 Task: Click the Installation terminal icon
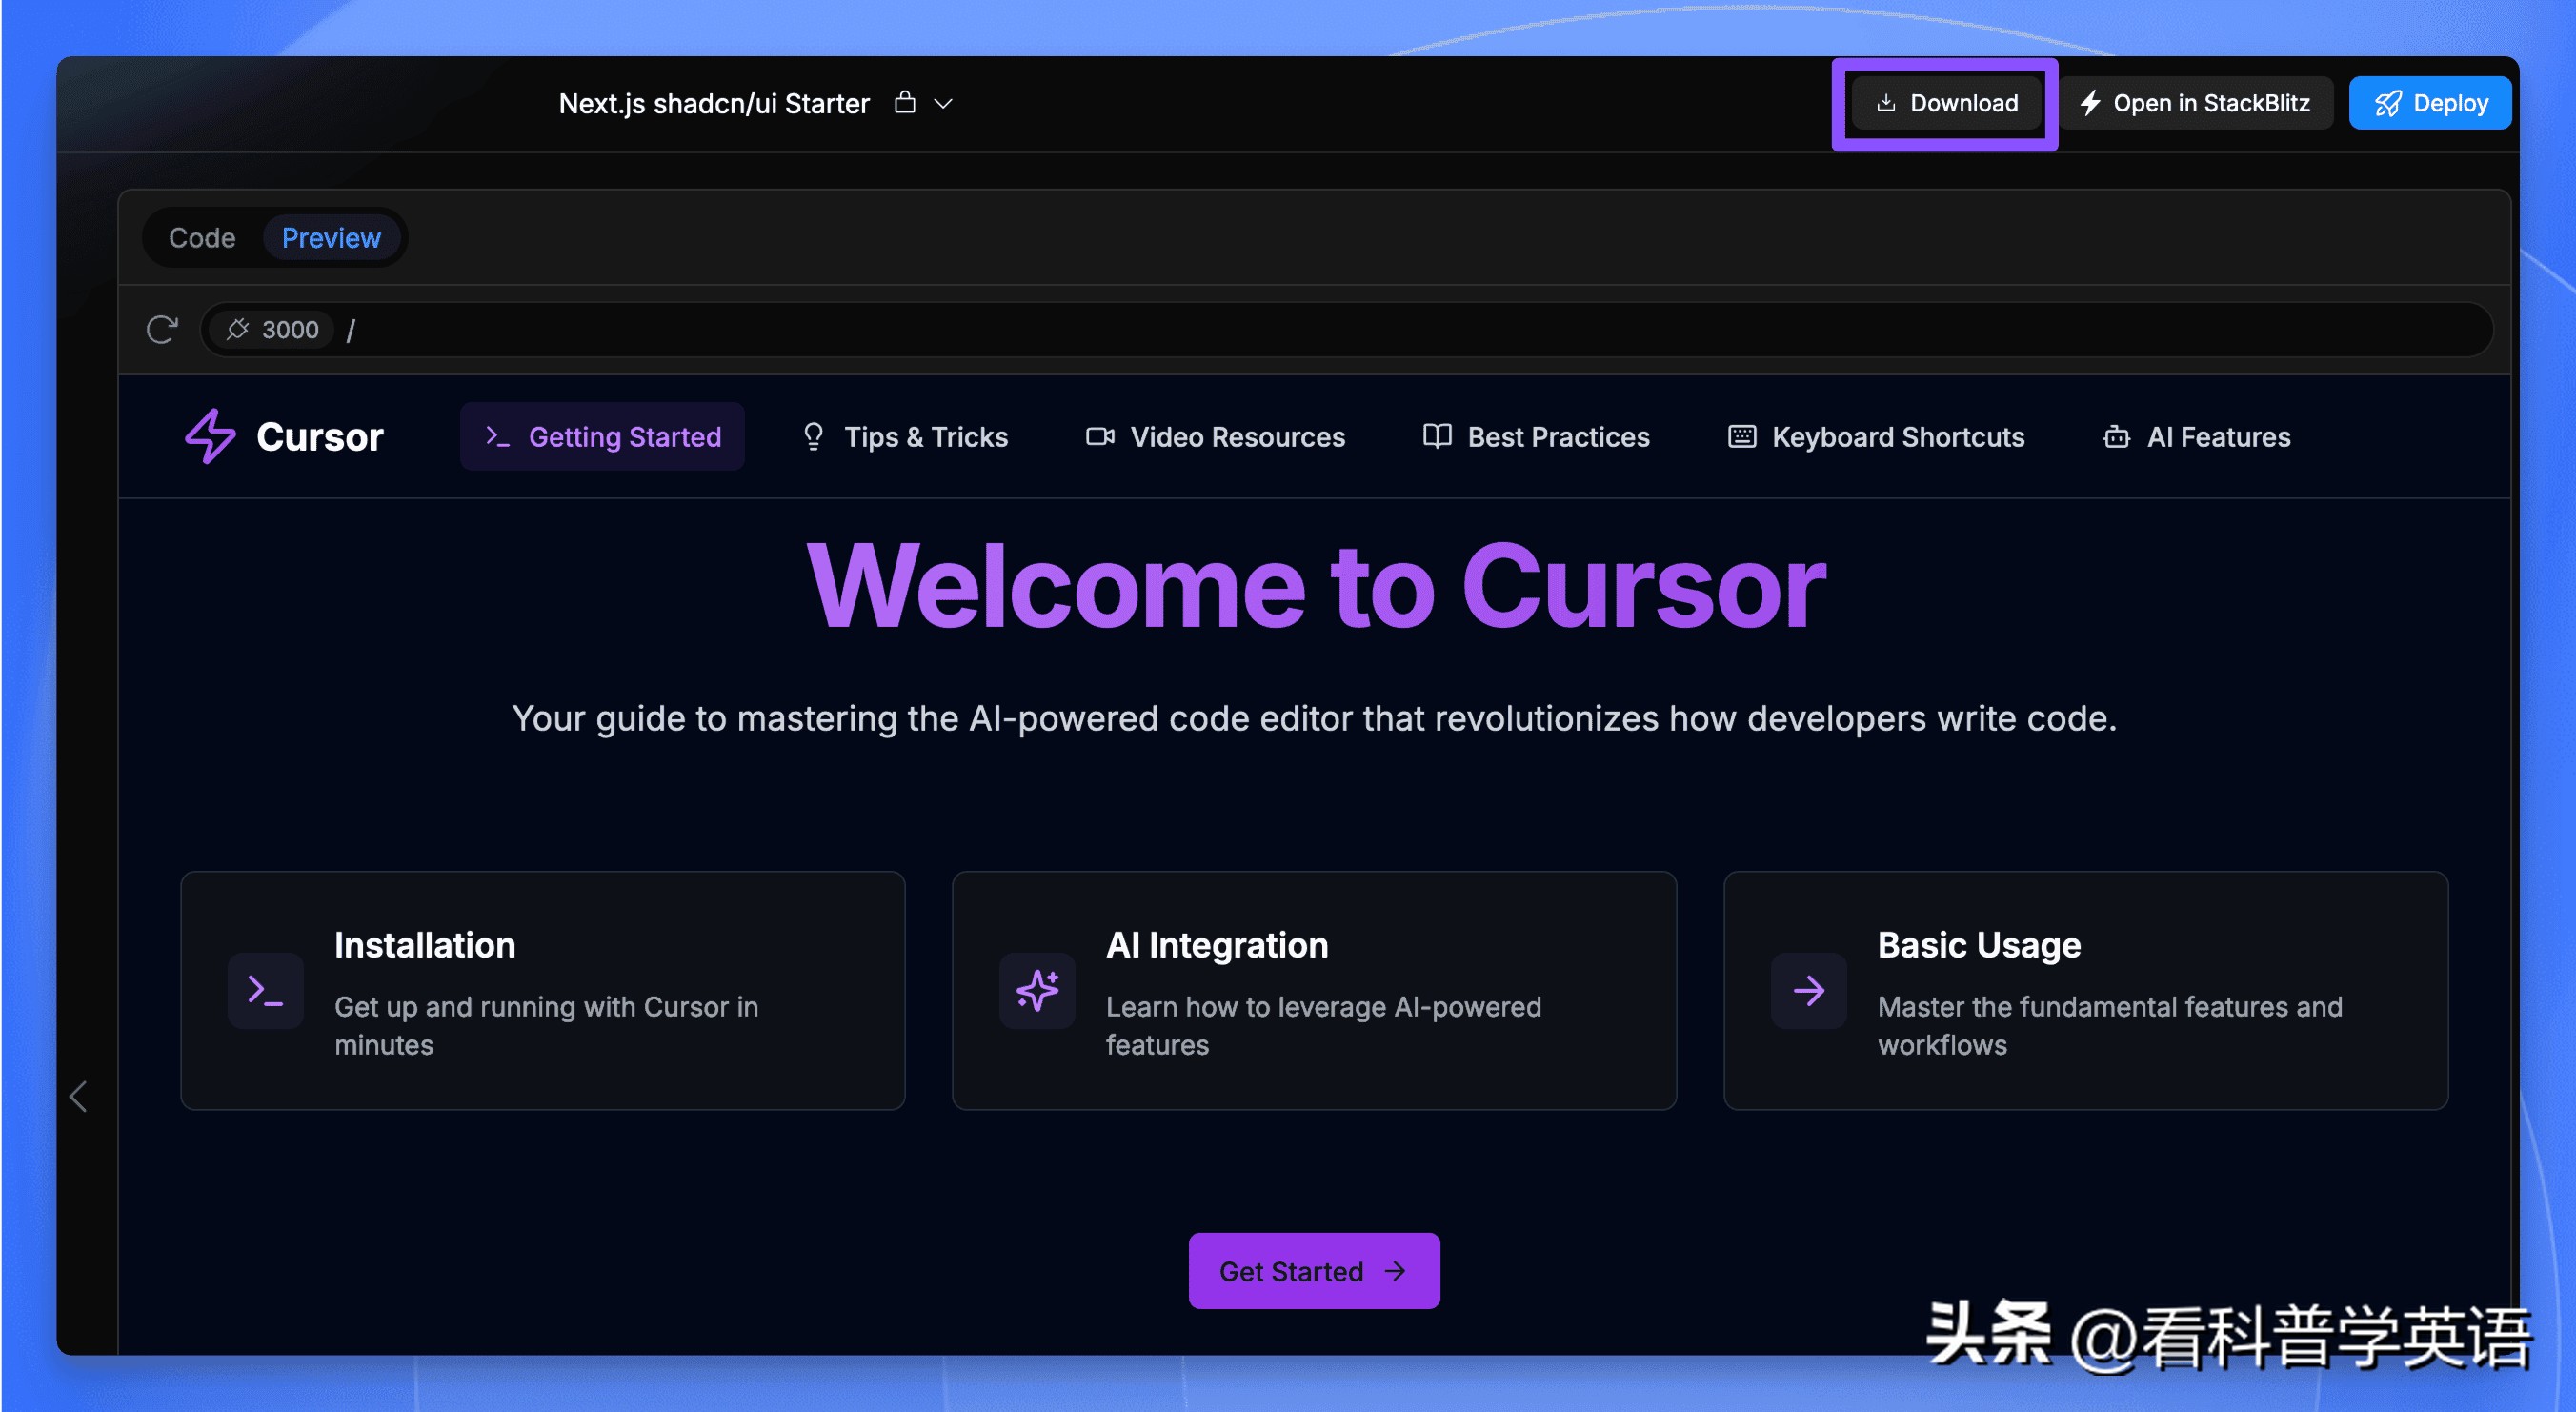(265, 991)
